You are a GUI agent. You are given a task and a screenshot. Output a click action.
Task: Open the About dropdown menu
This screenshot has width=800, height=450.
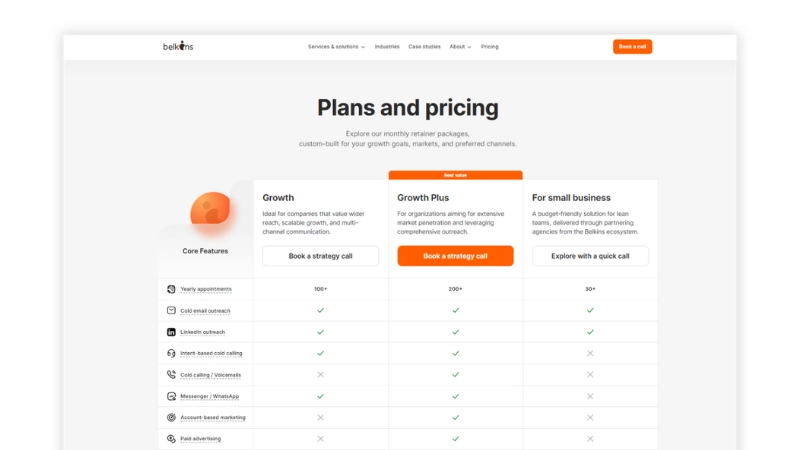tap(460, 47)
